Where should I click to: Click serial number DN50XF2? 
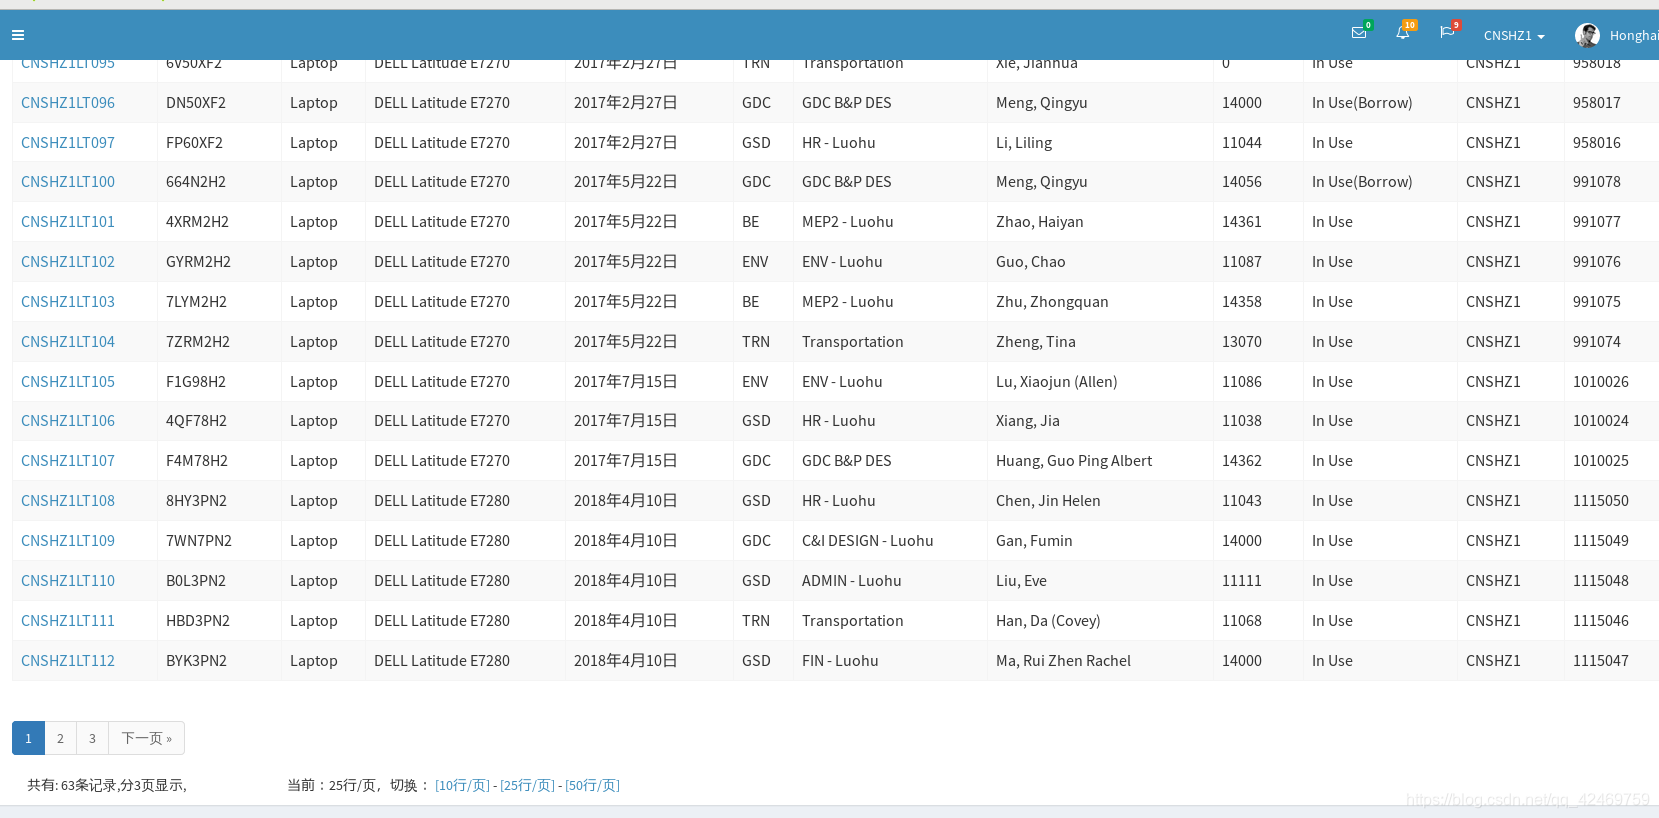click(x=196, y=102)
